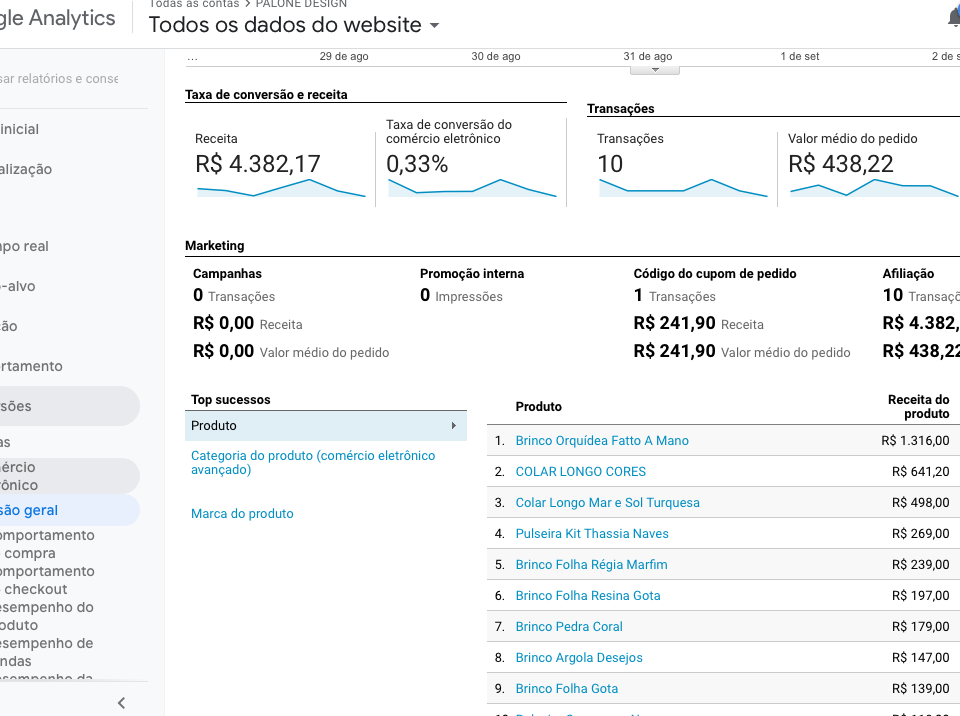
Task: Collapse the timeline chart handle tab
Action: click(x=654, y=70)
